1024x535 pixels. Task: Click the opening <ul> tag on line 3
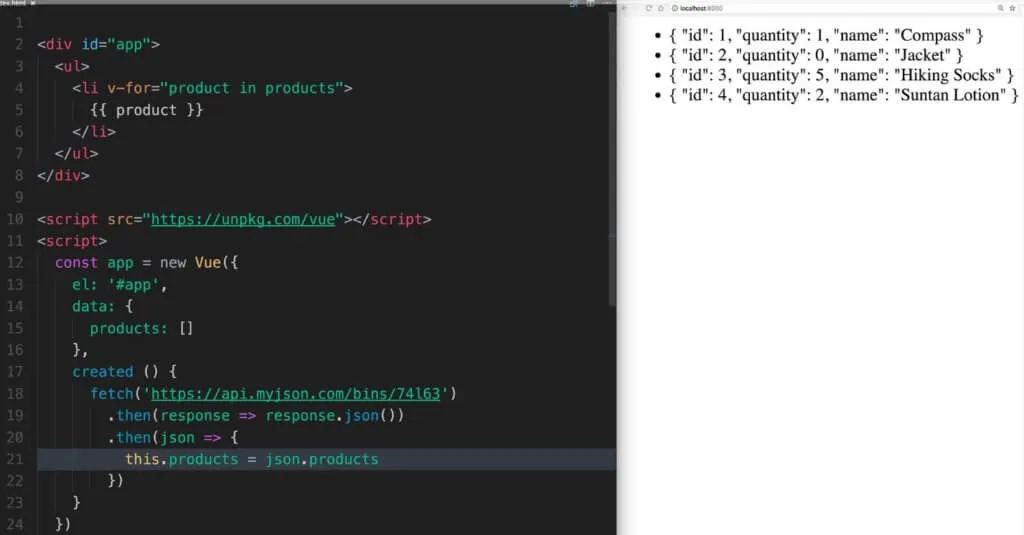tap(72, 66)
